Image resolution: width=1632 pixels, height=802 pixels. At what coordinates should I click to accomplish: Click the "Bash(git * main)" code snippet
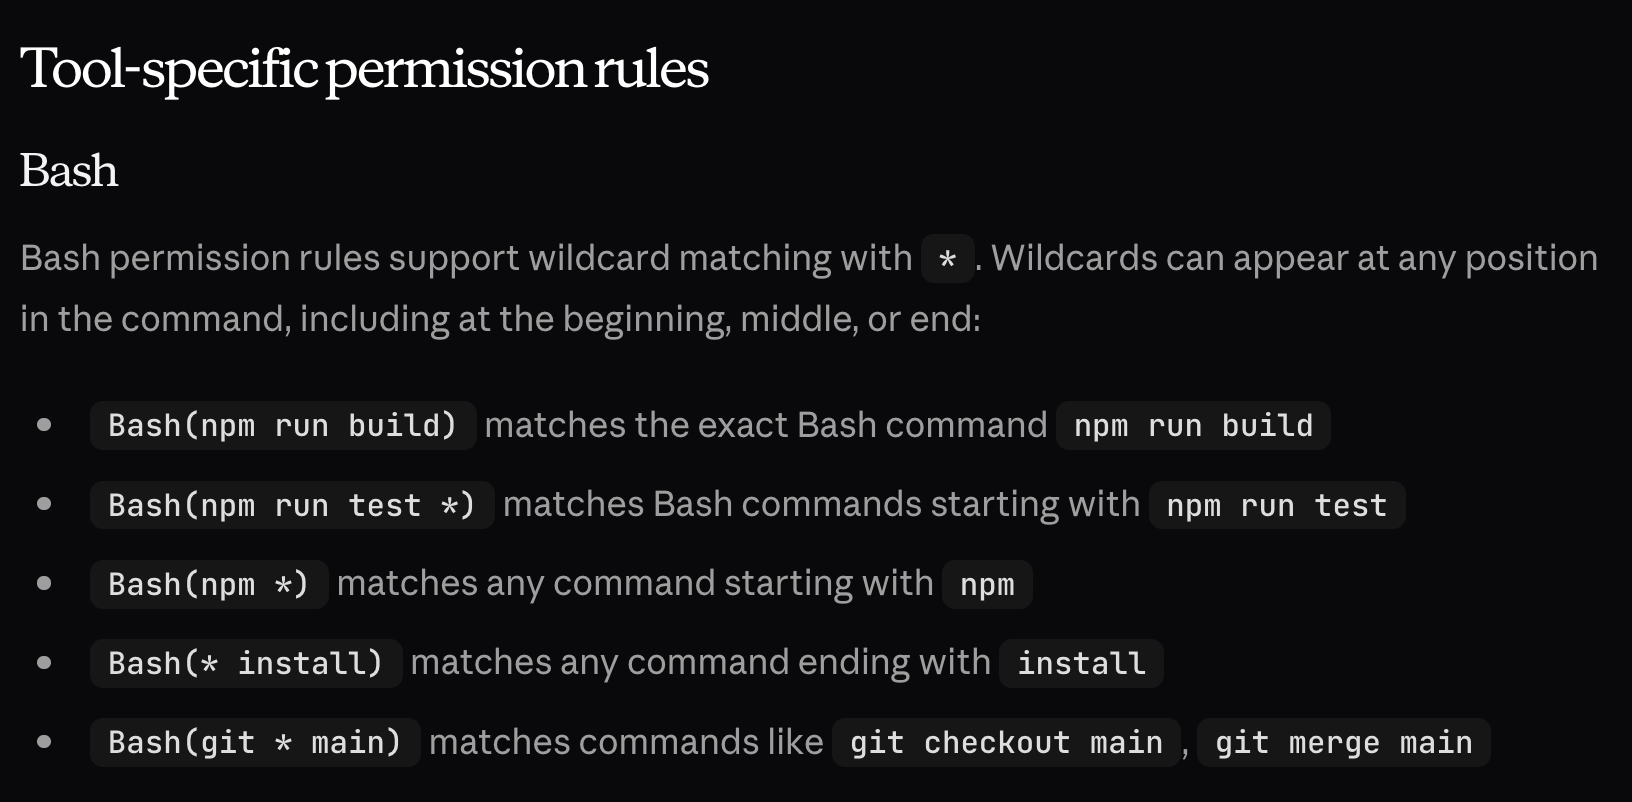tap(254, 742)
